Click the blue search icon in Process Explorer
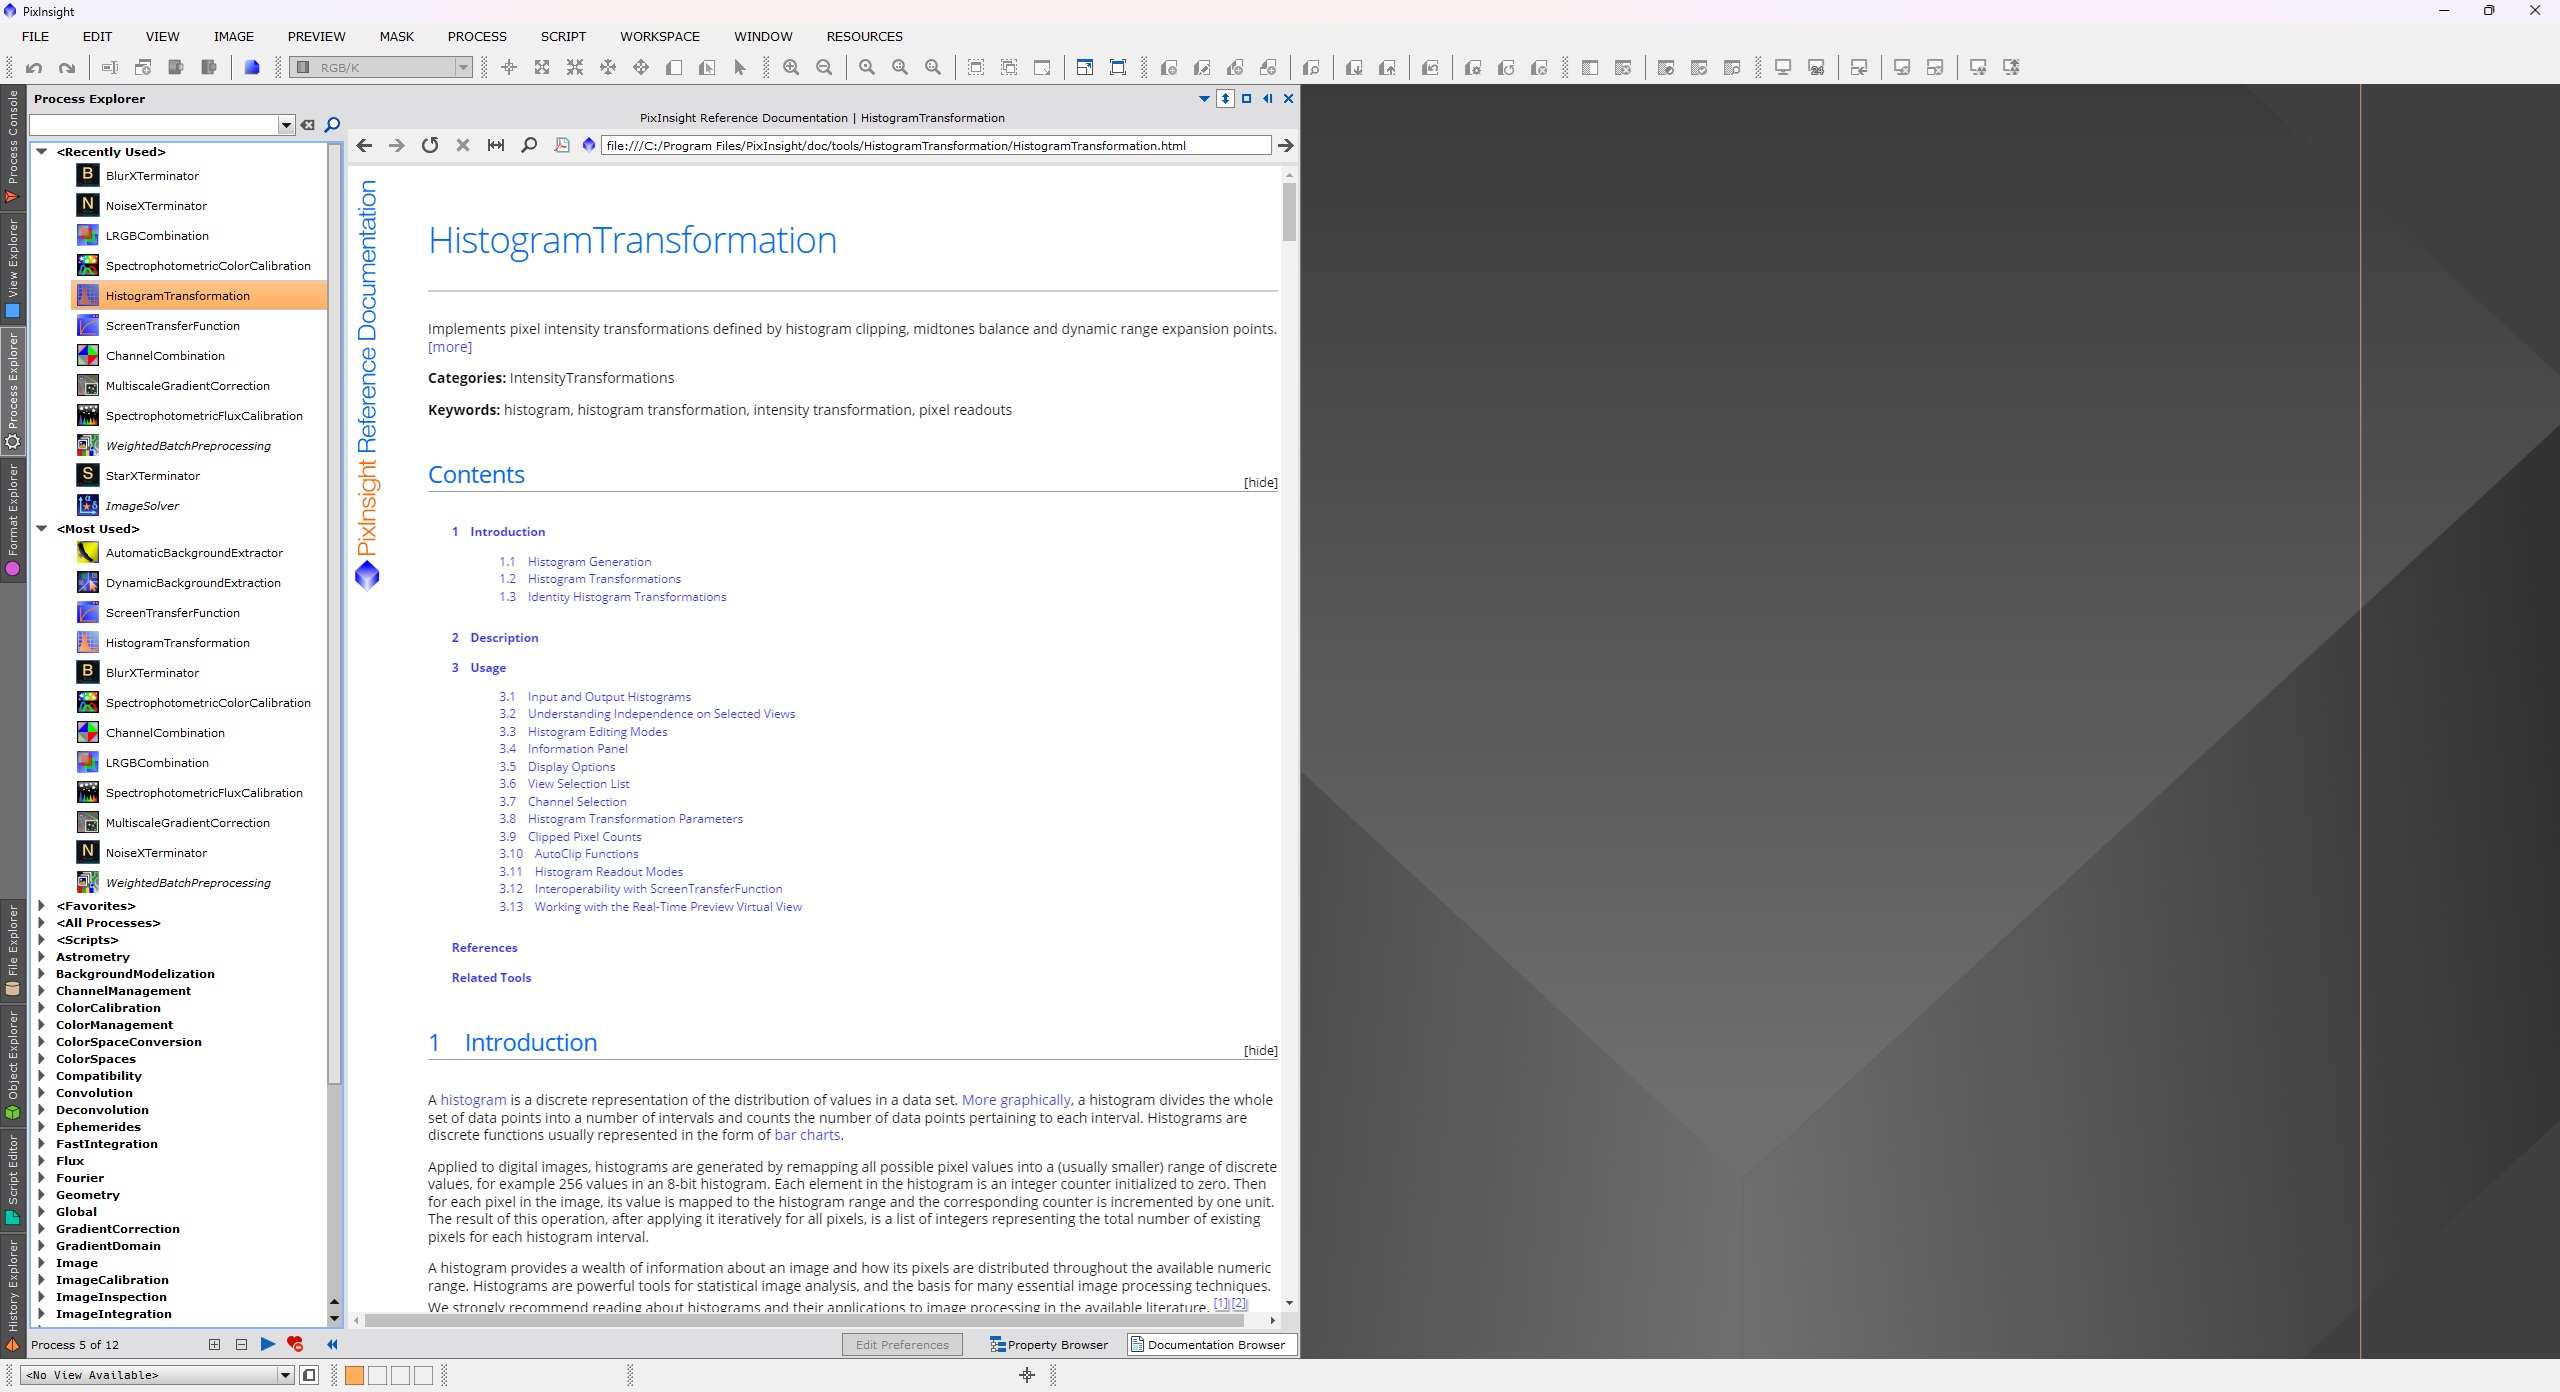 coord(333,125)
